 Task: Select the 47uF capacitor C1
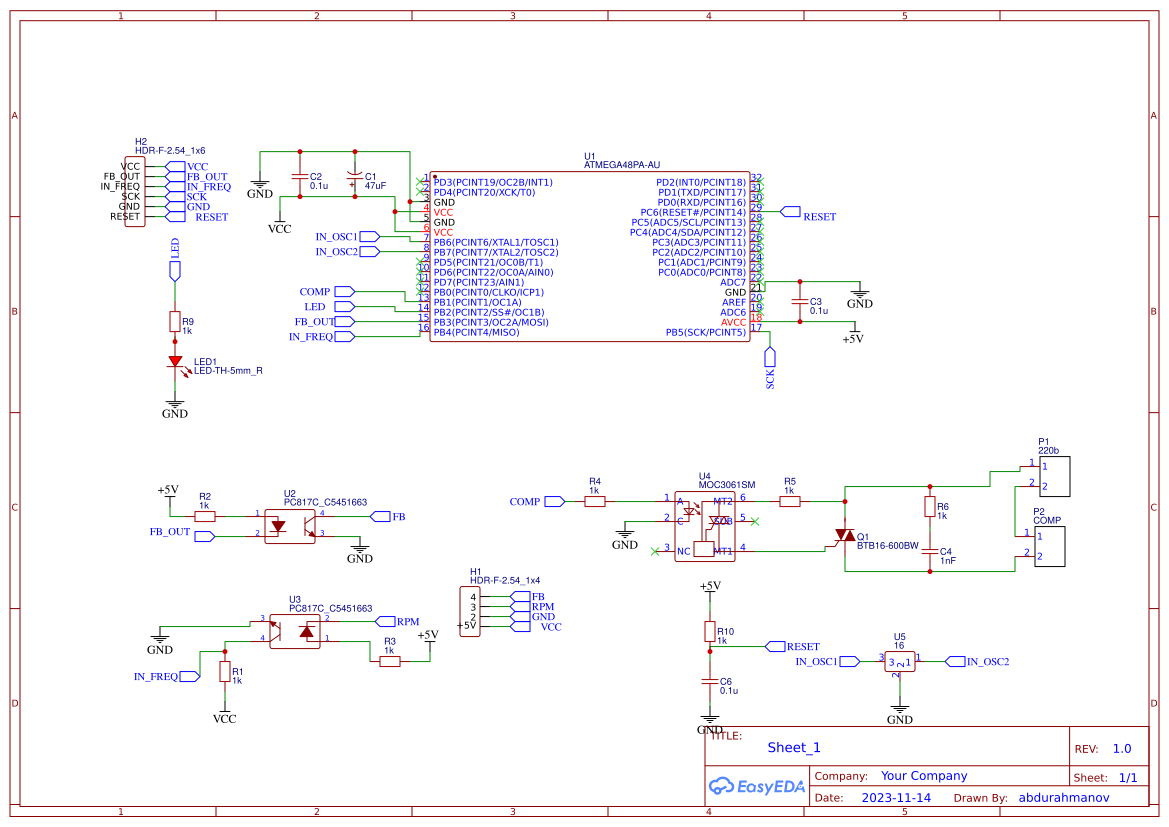(355, 178)
